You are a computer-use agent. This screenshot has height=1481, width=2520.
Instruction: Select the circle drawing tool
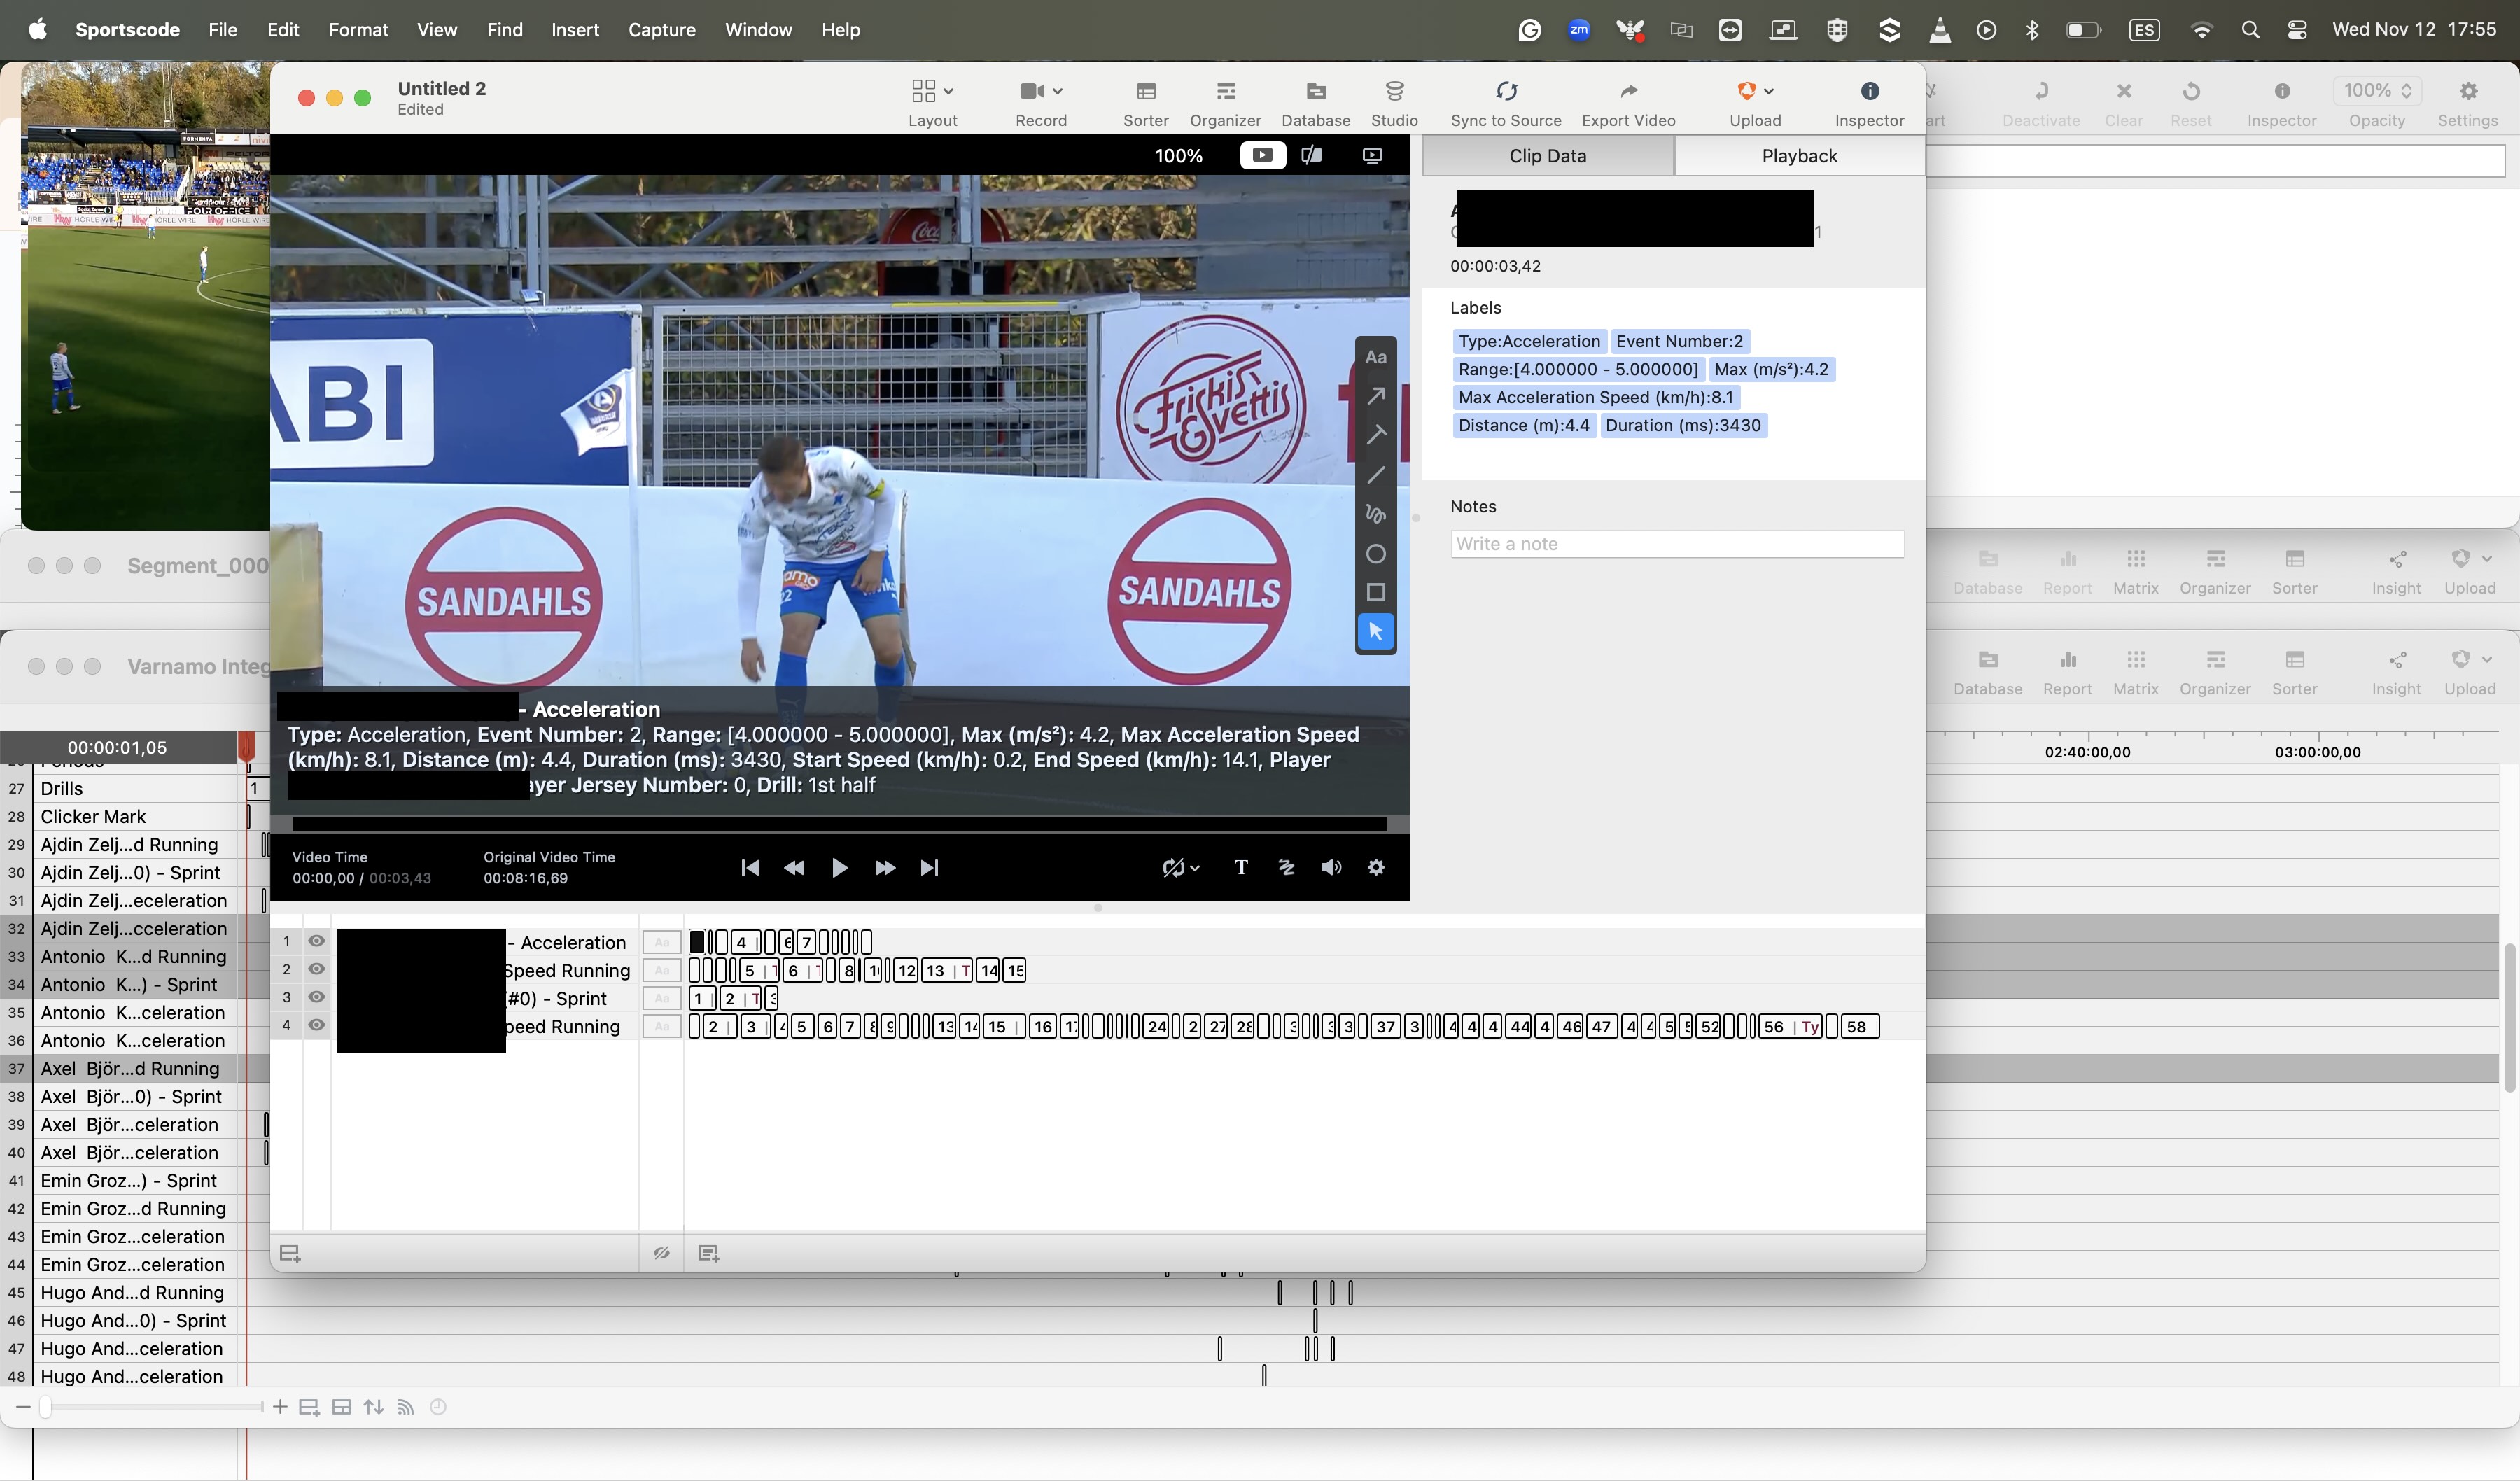tap(1376, 553)
